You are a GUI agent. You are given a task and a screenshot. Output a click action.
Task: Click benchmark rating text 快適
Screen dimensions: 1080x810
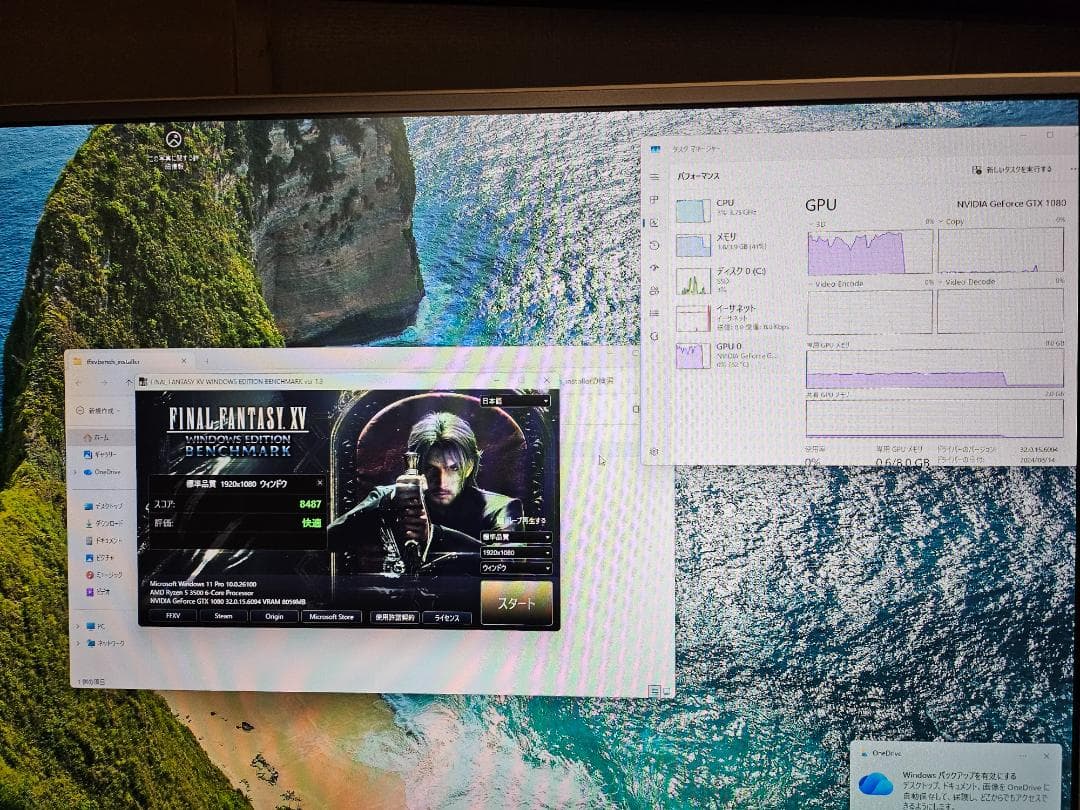tap(311, 523)
